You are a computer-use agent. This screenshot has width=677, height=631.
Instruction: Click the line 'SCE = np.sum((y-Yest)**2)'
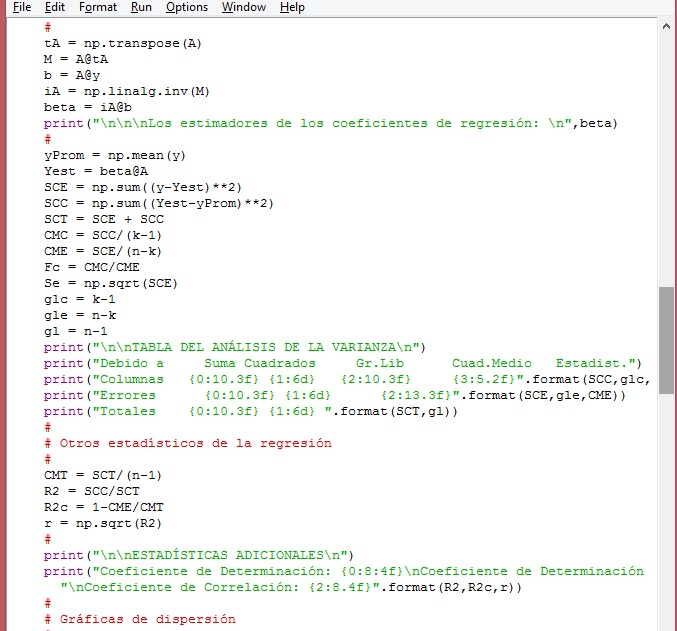pos(142,187)
